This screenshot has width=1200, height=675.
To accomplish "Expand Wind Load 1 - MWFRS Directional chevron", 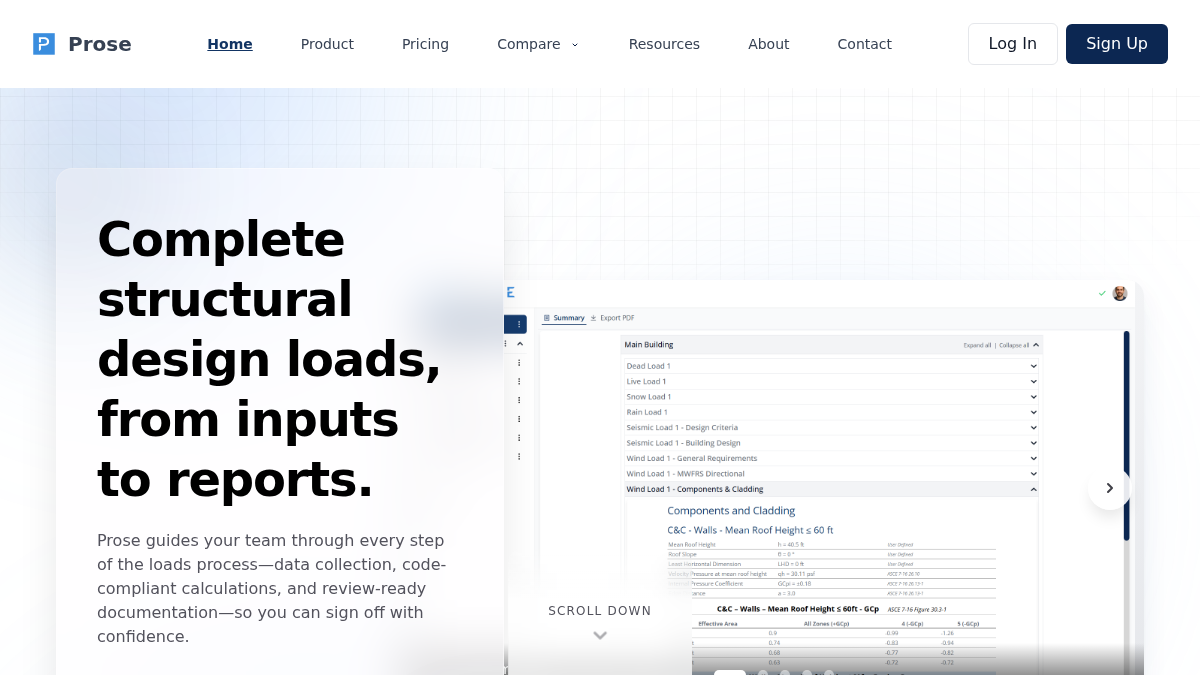I will [x=1034, y=474].
